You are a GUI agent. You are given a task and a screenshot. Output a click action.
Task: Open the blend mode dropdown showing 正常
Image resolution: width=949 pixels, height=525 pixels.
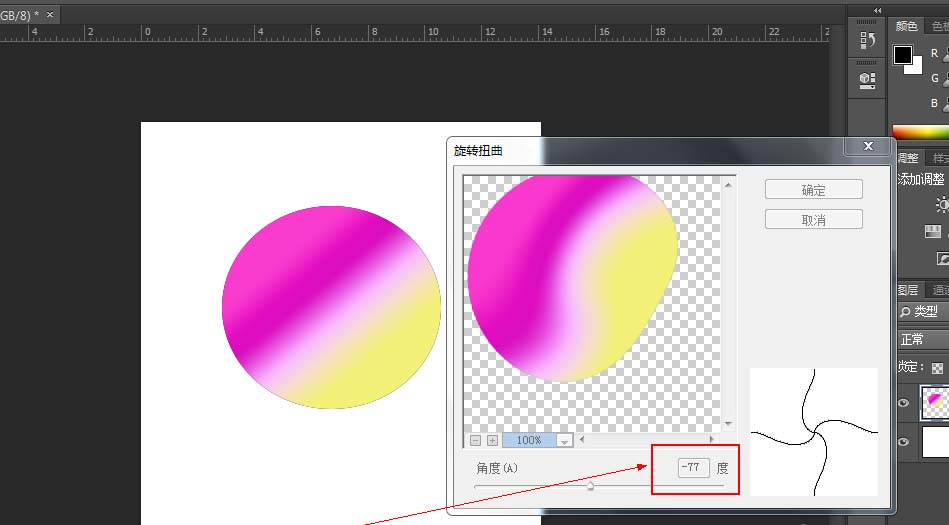point(922,340)
